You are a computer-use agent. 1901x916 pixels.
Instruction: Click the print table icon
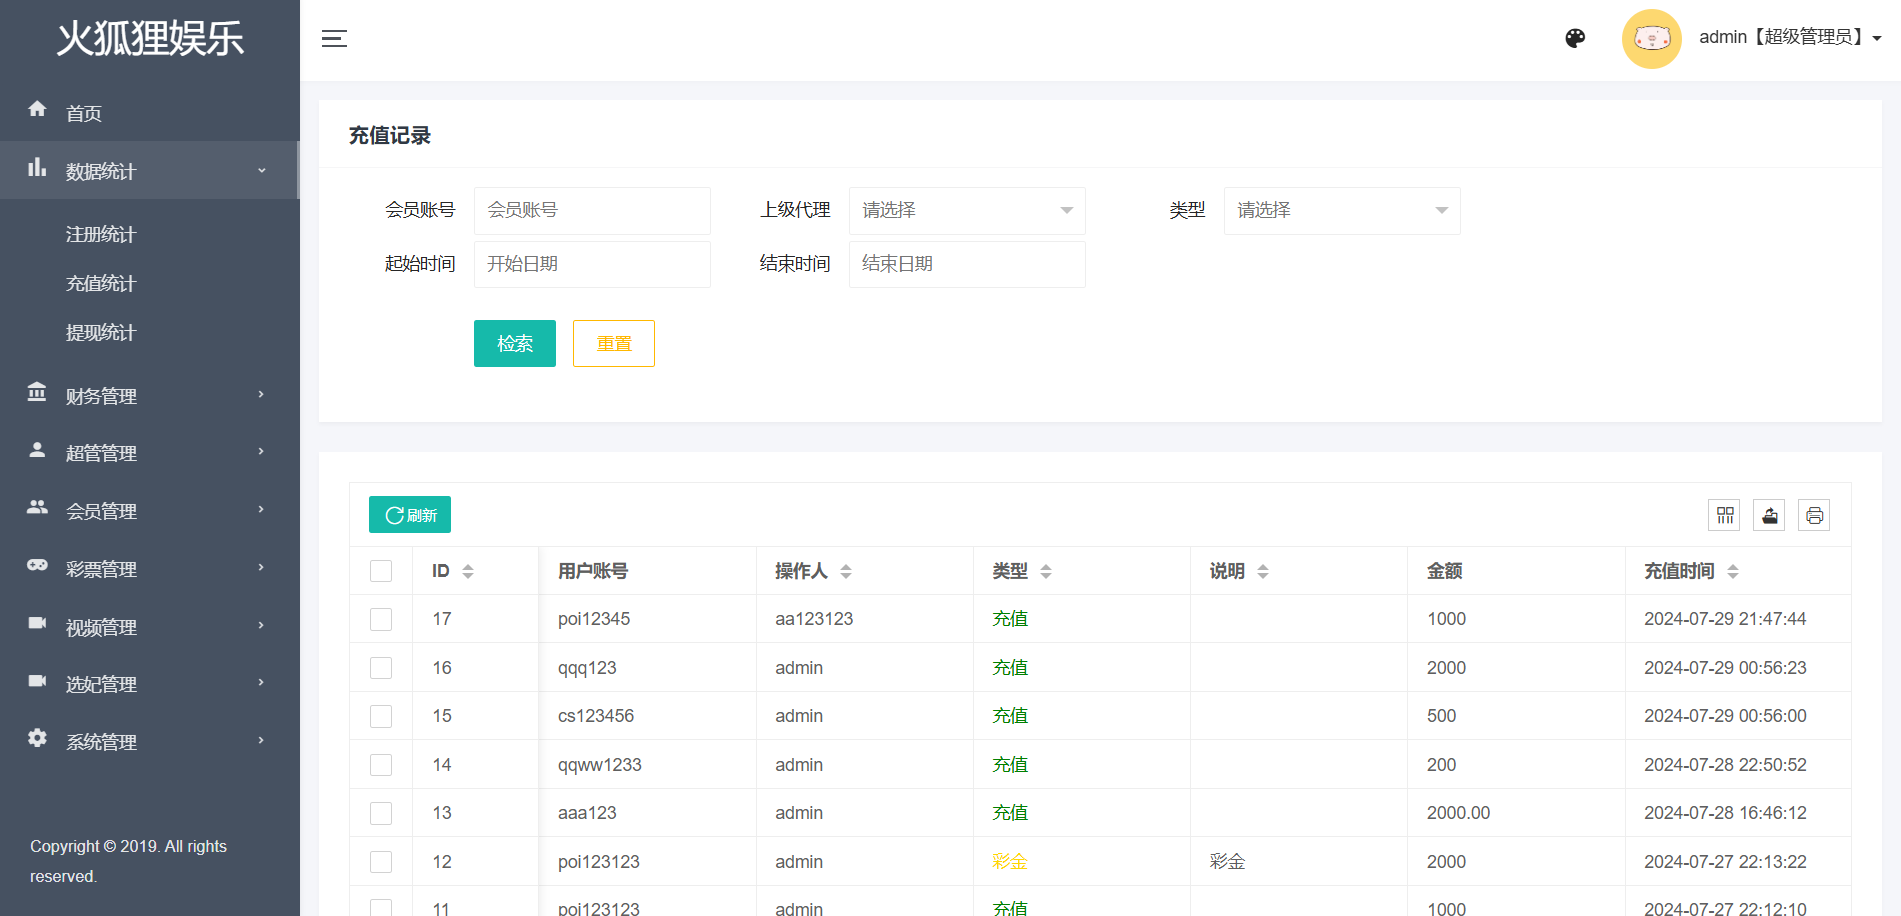click(1814, 515)
